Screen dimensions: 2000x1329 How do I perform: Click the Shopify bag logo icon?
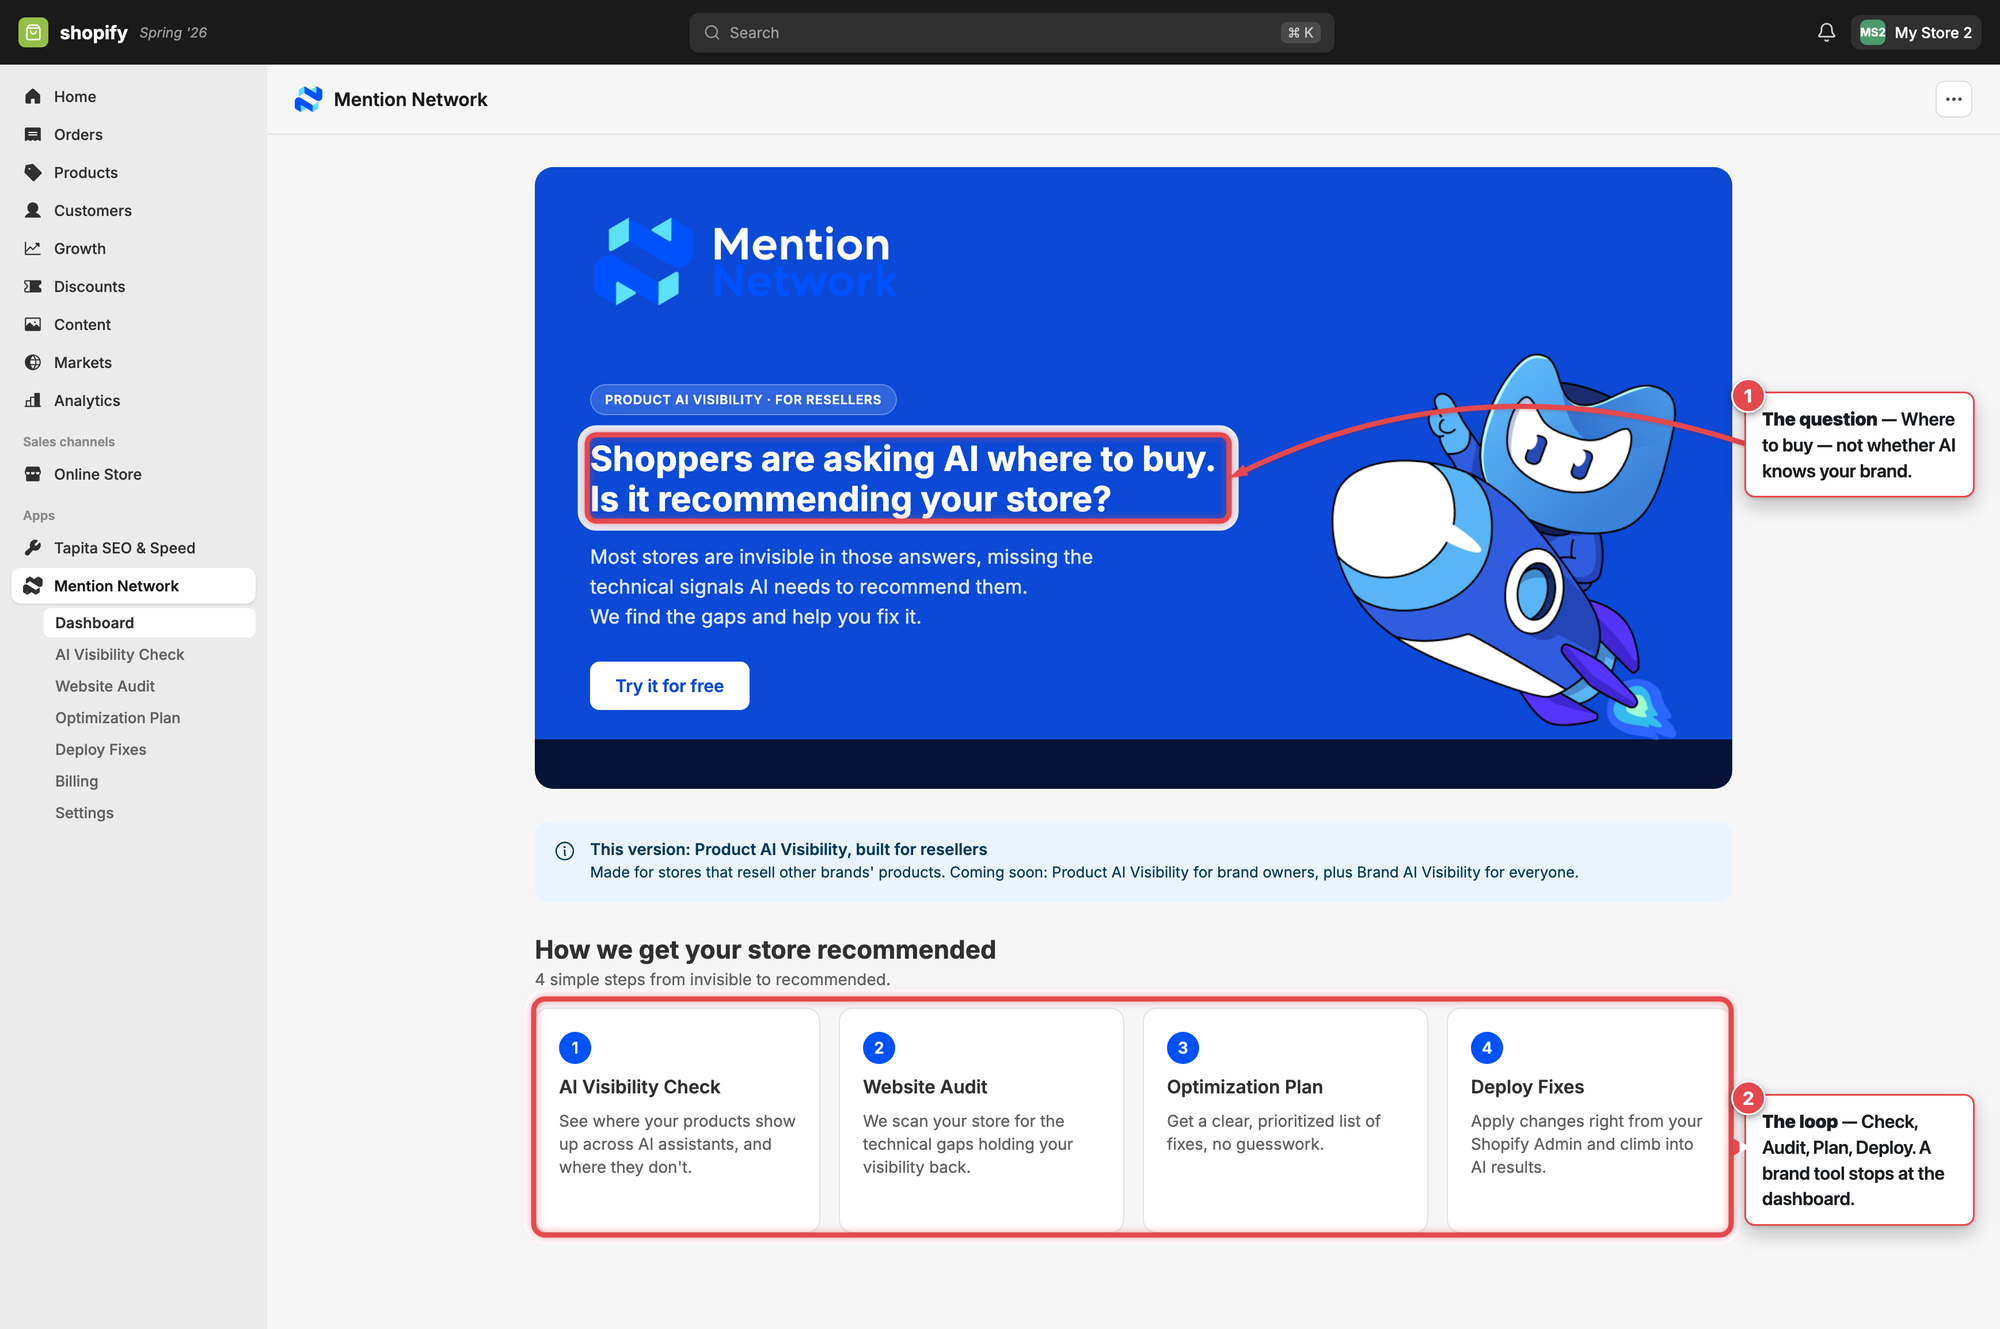tap(33, 32)
